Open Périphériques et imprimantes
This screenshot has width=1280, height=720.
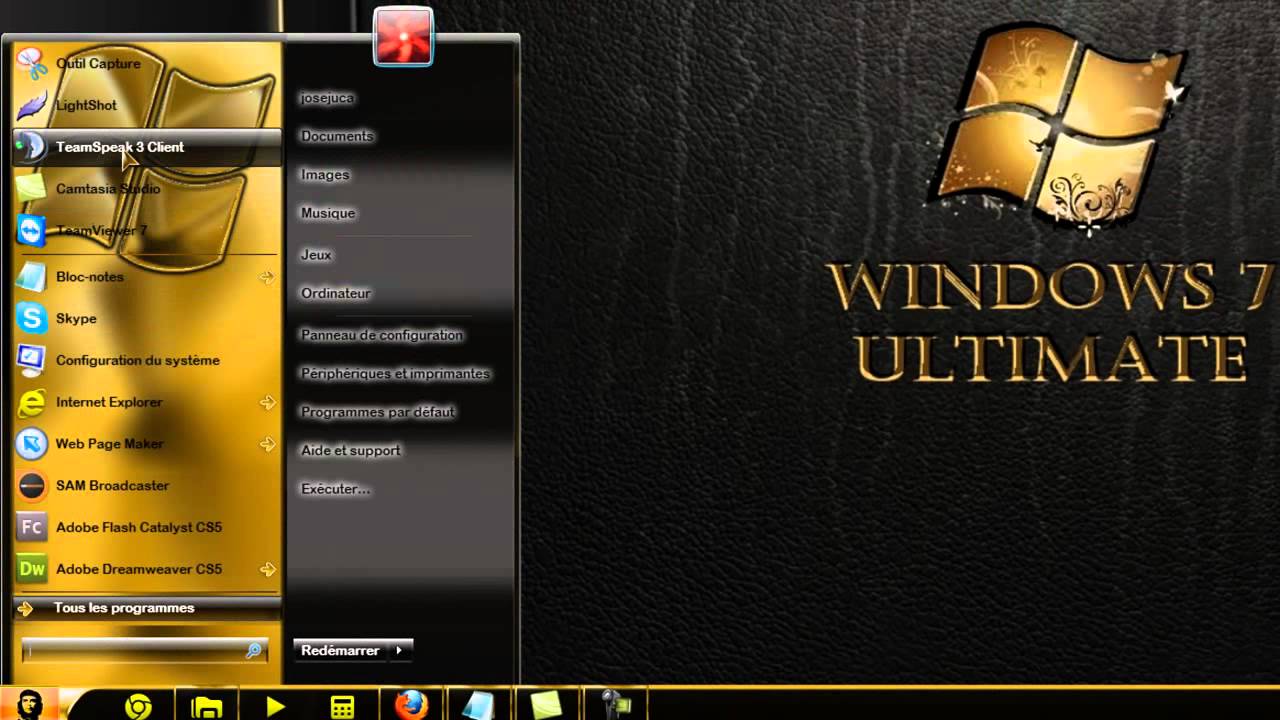[x=396, y=373]
